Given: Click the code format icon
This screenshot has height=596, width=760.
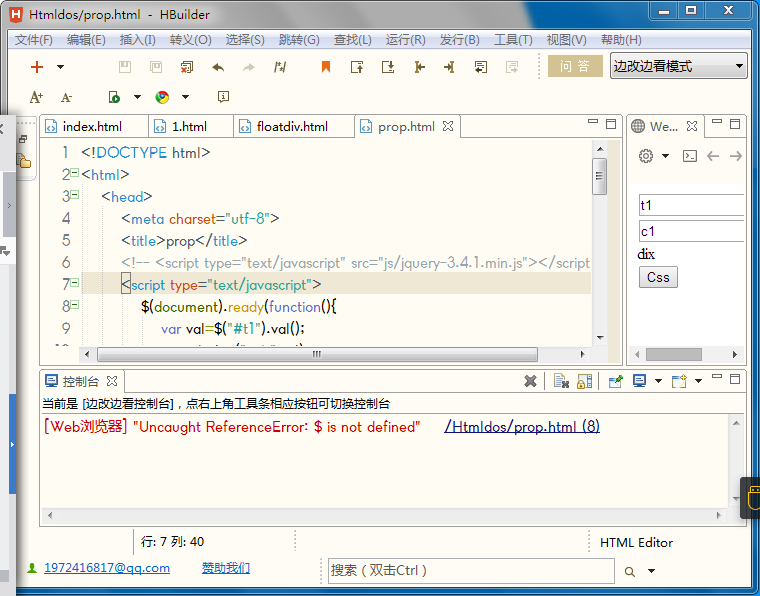Looking at the screenshot, I should click(280, 67).
